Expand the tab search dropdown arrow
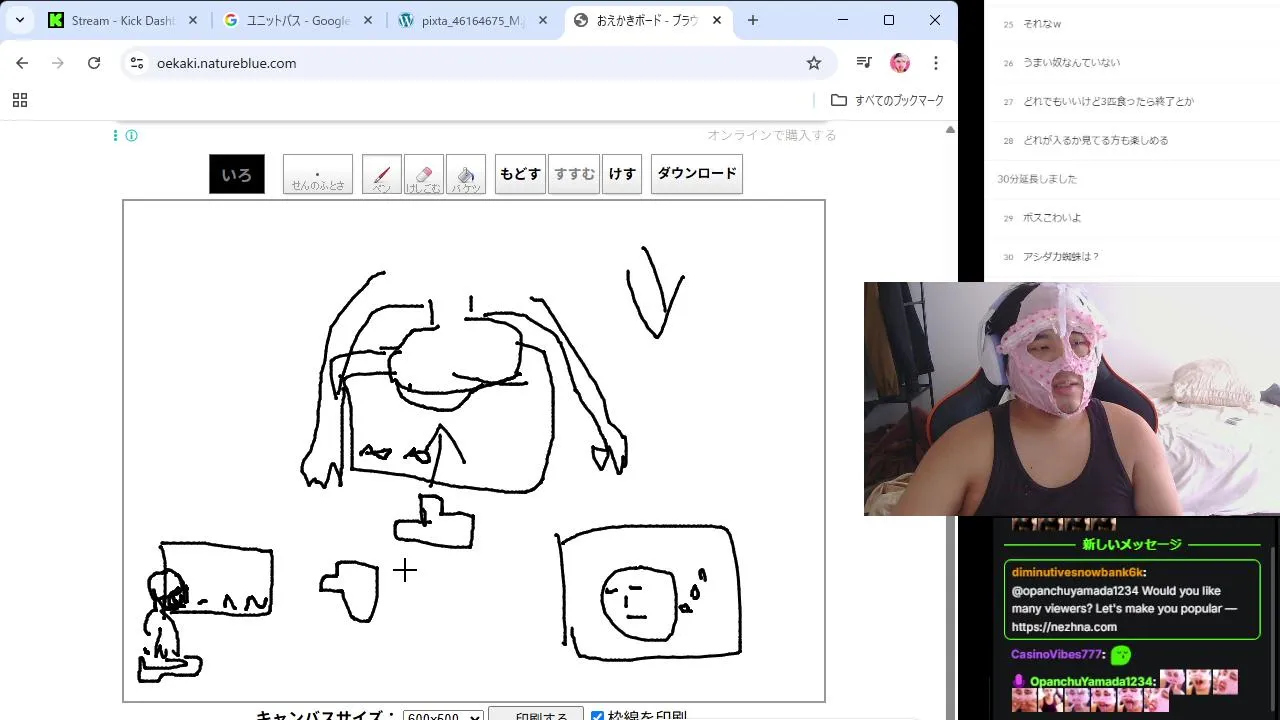 click(x=20, y=20)
